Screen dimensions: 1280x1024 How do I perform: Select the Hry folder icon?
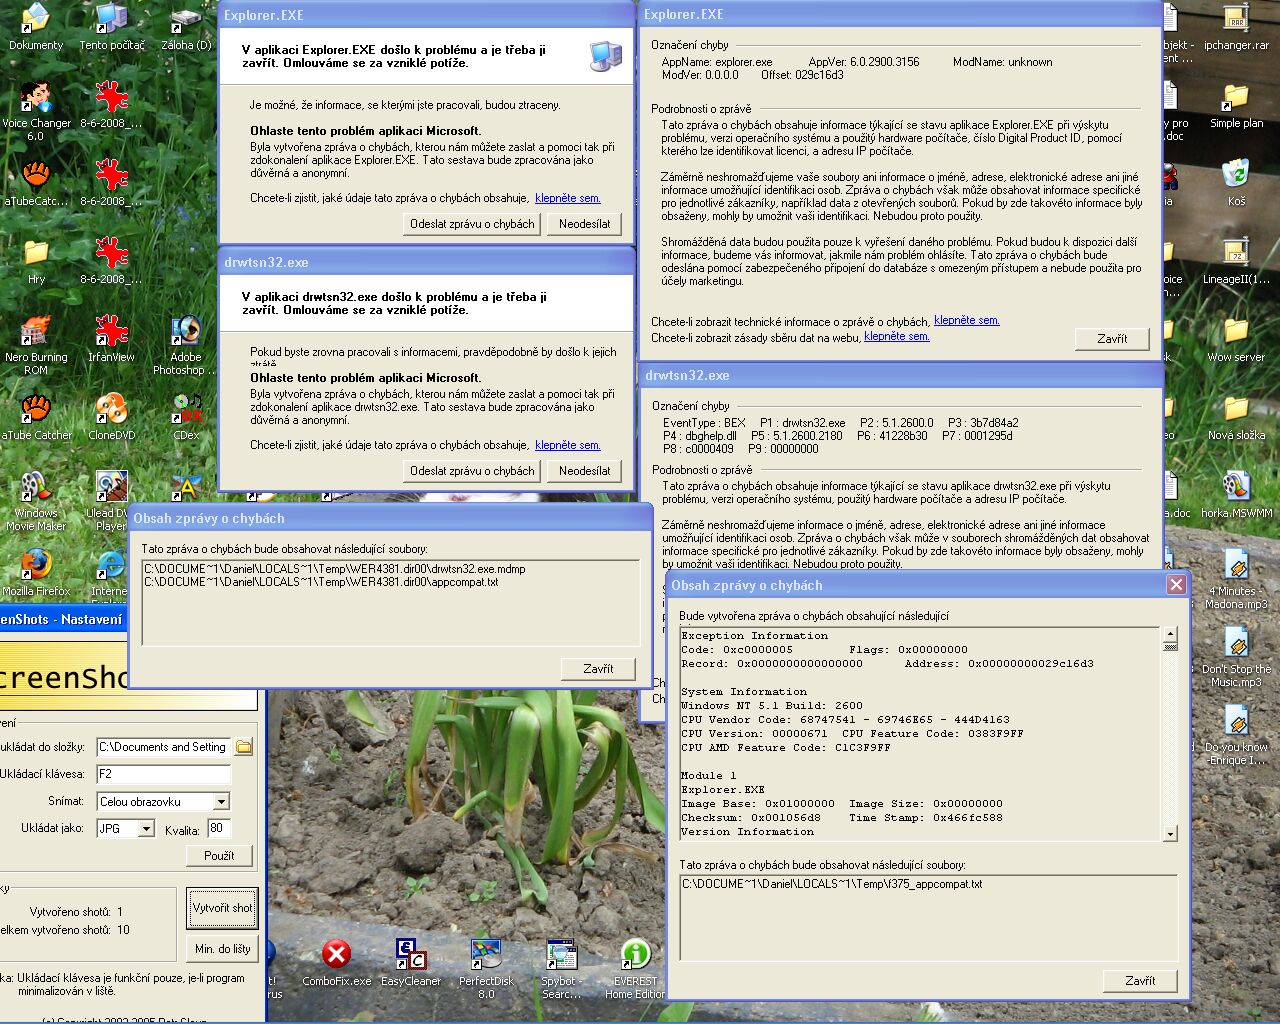tap(36, 261)
